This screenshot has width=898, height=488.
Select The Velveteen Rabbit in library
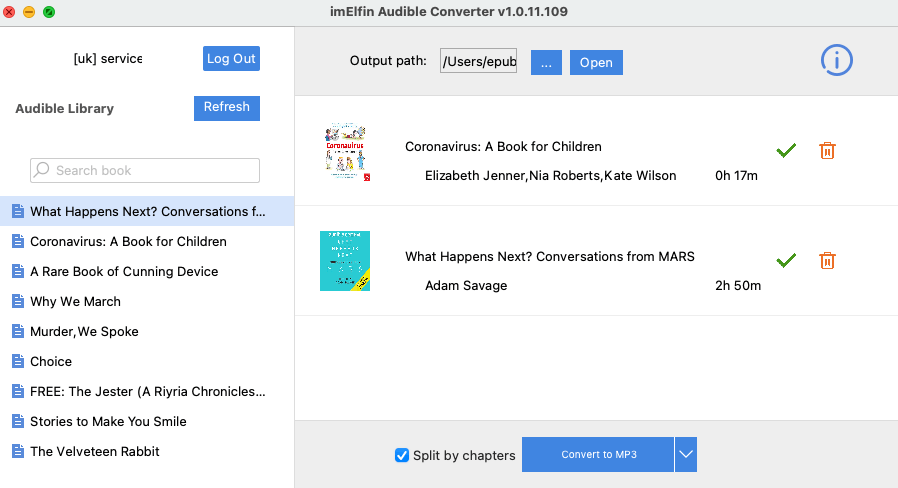tap(147, 451)
